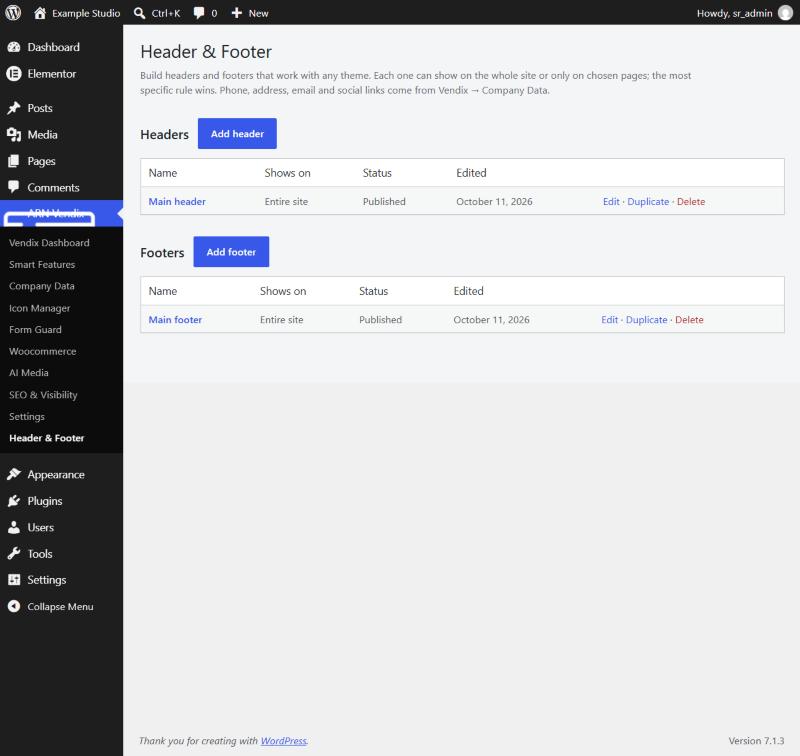
Task: Click the Pages icon in sidebar
Action: click(14, 161)
